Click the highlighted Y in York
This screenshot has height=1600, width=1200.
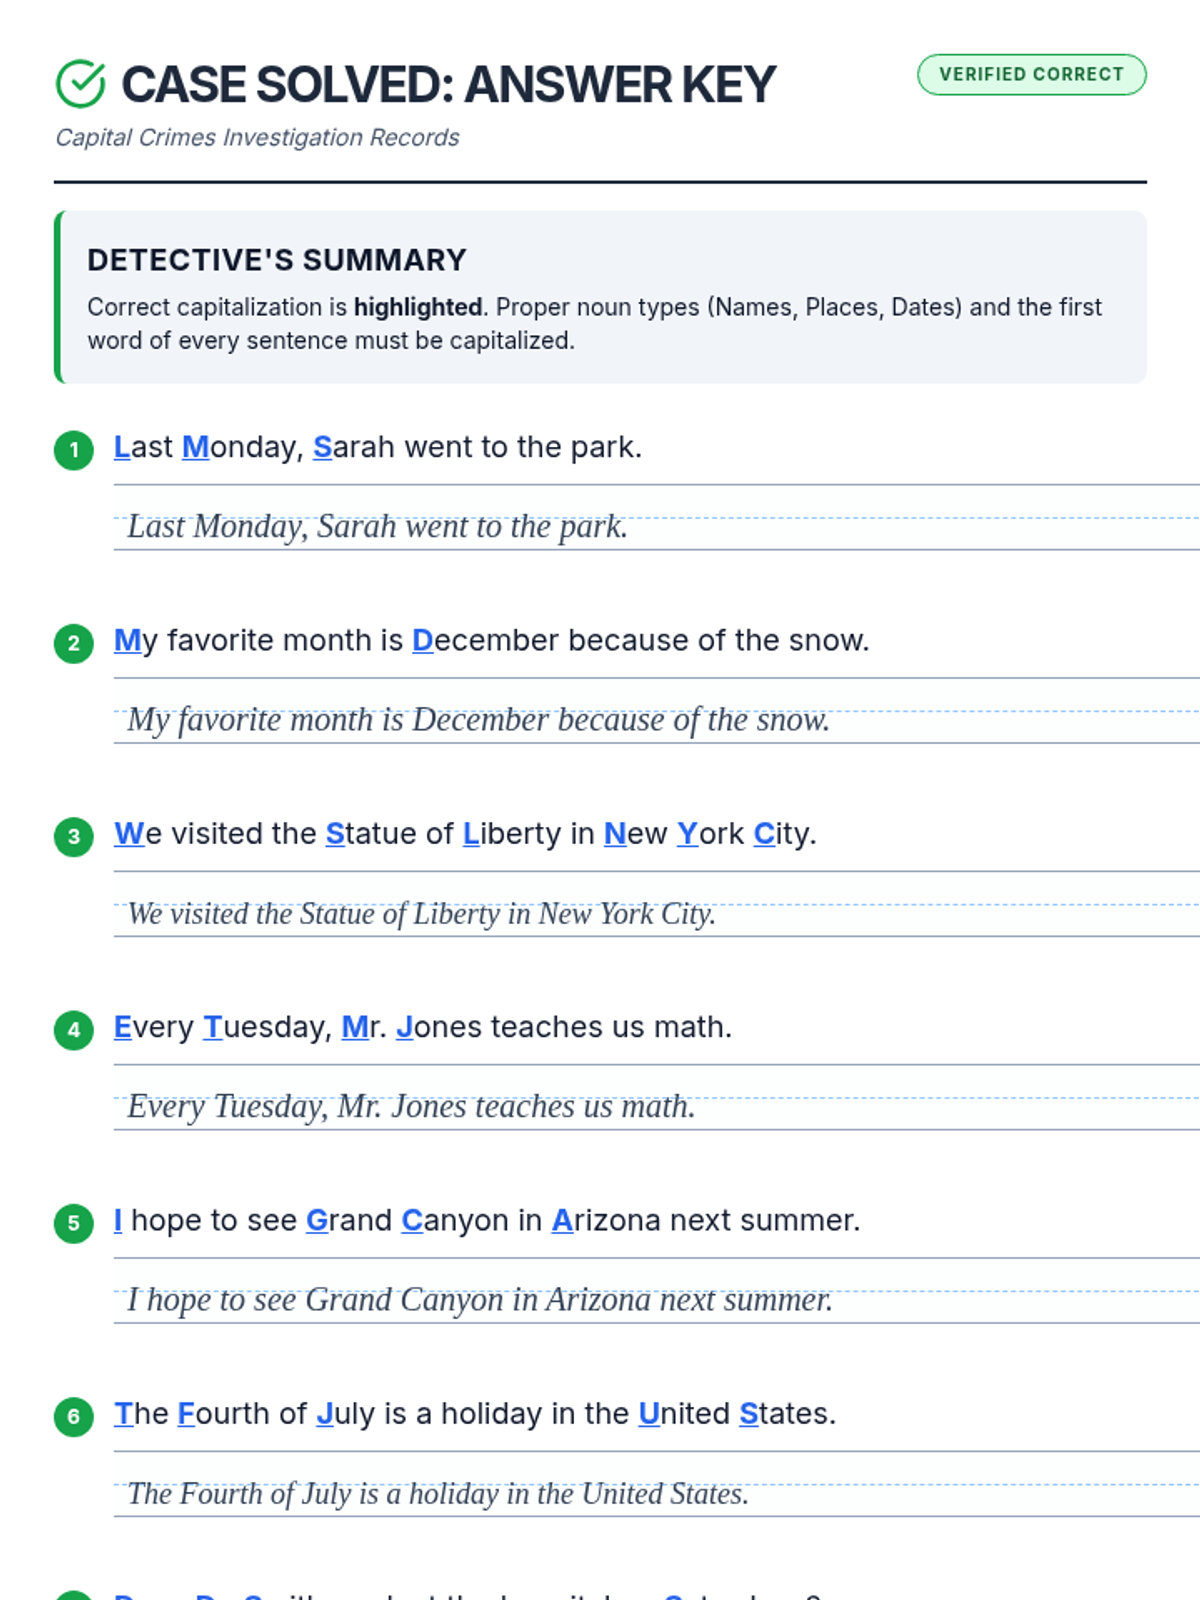click(687, 833)
